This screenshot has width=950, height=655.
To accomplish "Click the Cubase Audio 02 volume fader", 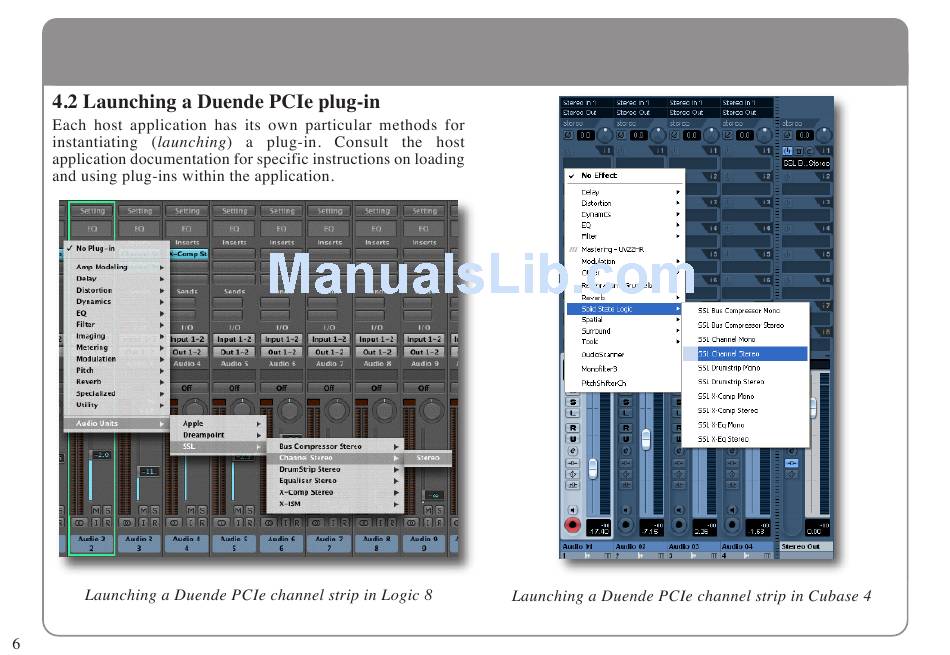I will click(x=646, y=438).
